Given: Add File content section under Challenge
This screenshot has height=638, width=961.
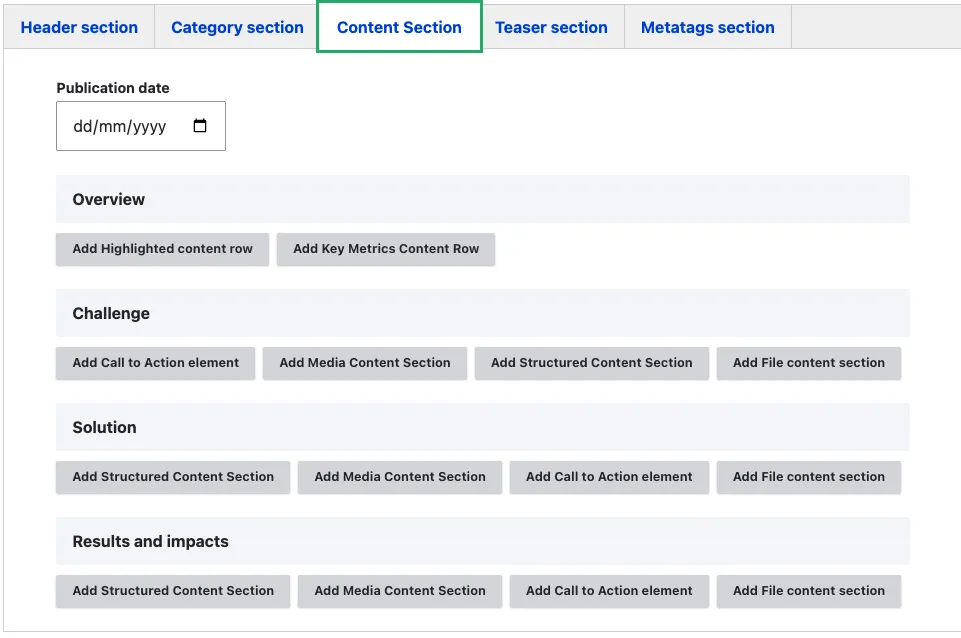Looking at the screenshot, I should pyautogui.click(x=809, y=363).
